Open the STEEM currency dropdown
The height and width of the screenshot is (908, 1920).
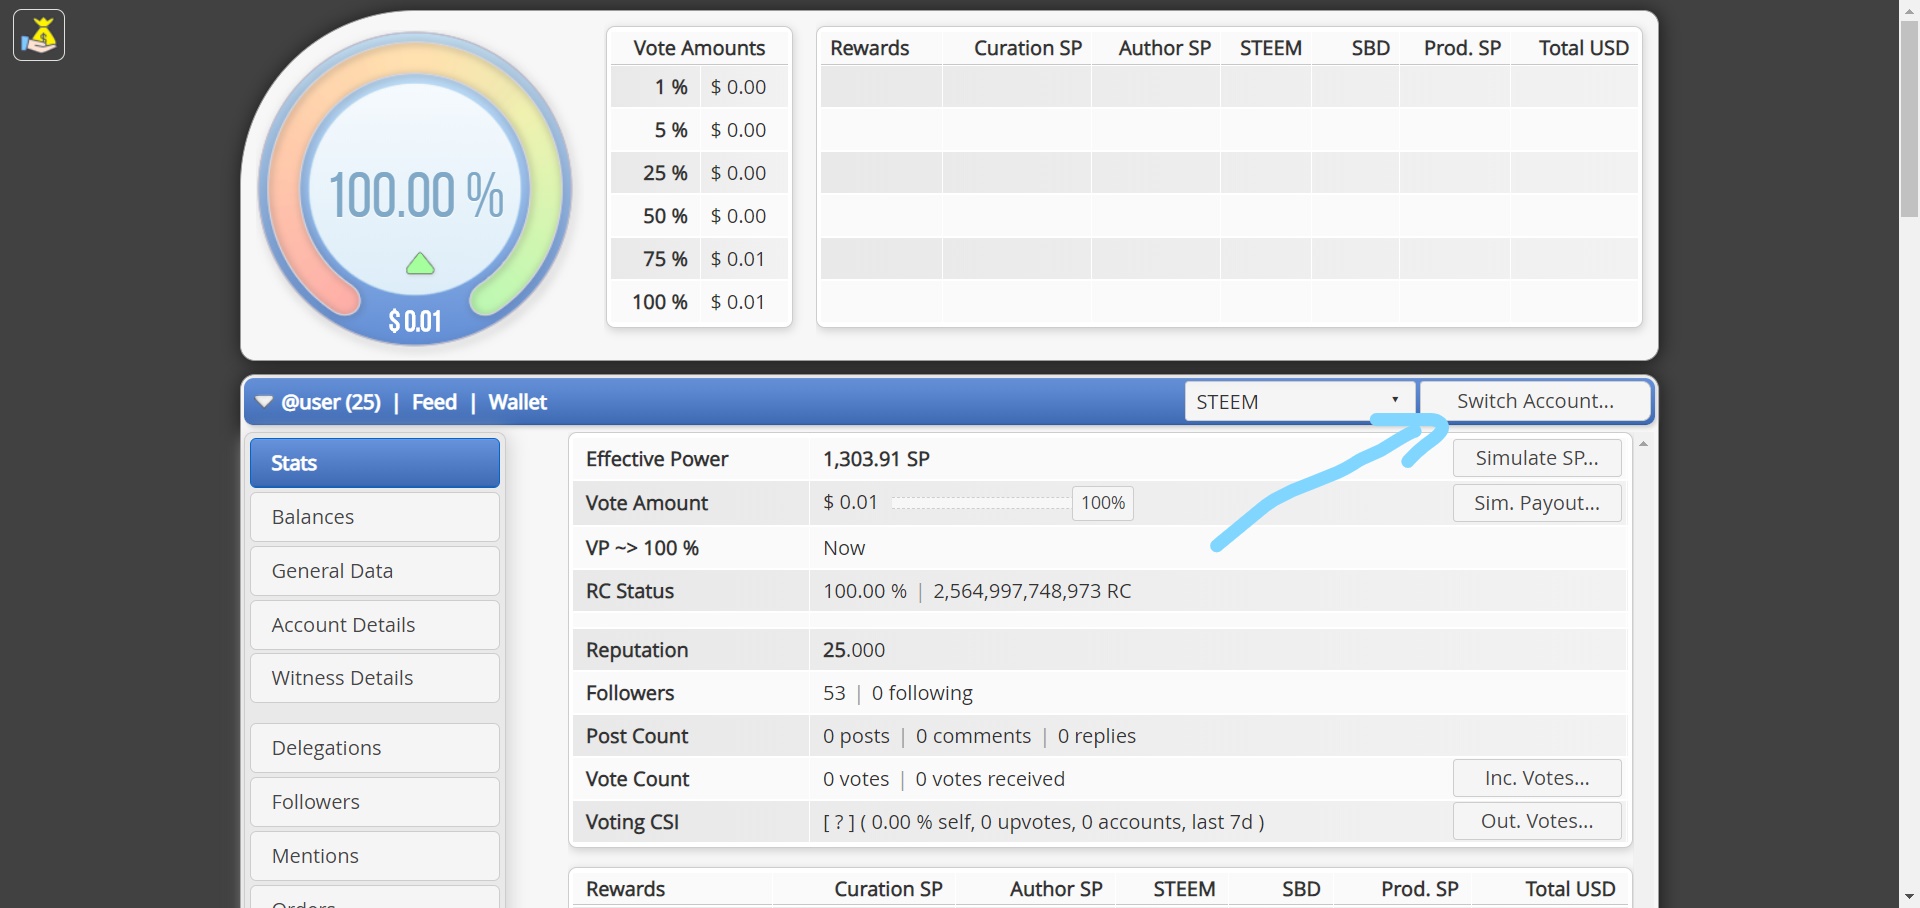point(1300,402)
